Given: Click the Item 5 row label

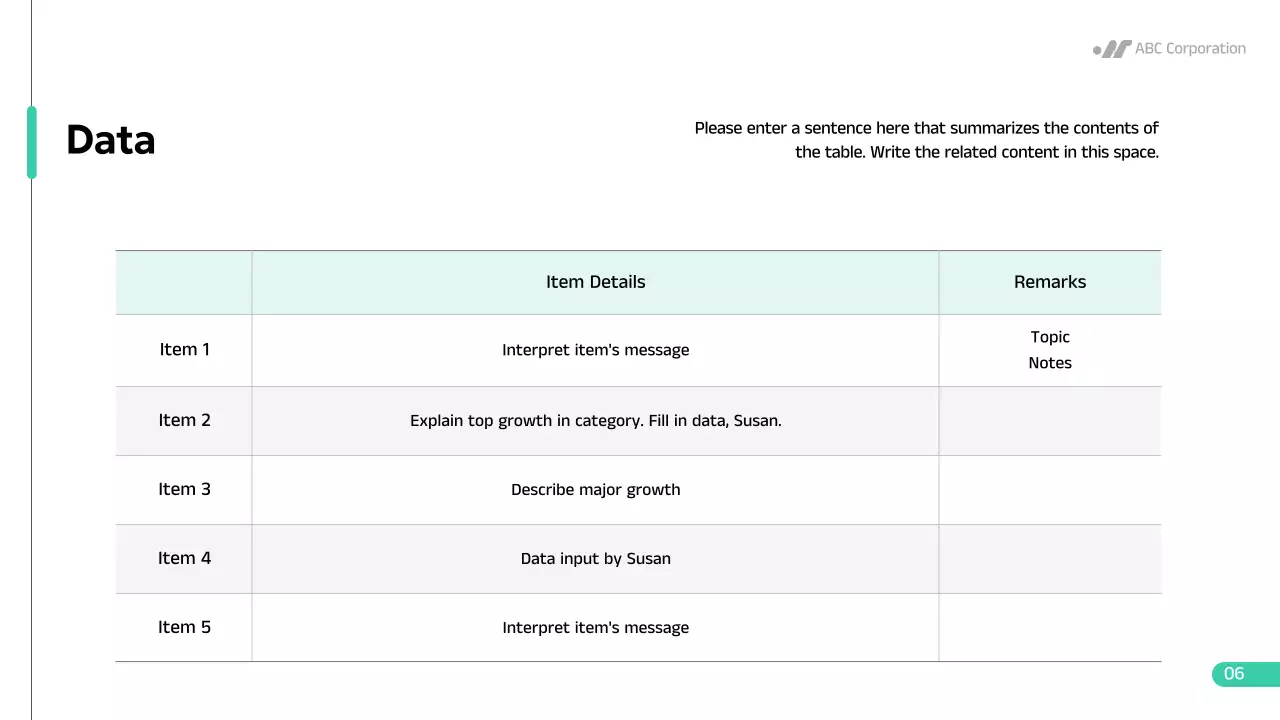Looking at the screenshot, I should coord(184,627).
